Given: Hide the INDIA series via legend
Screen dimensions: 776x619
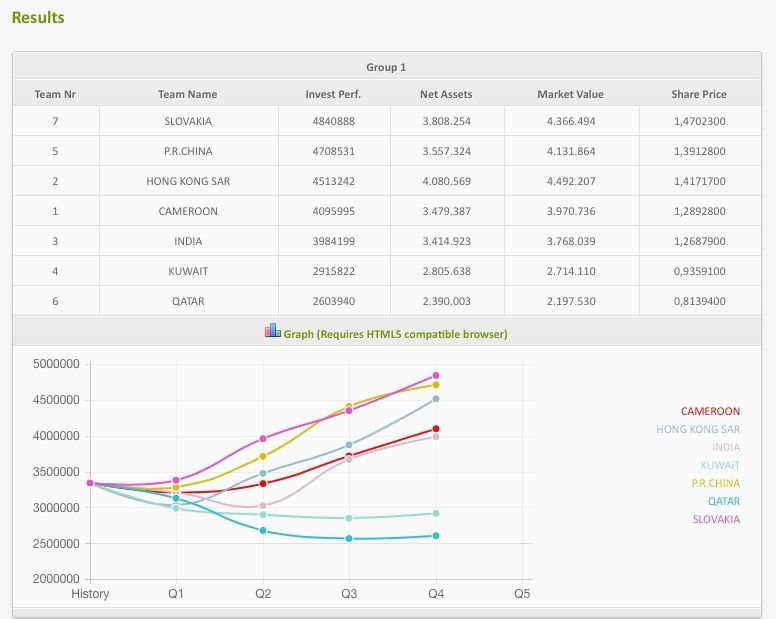Looking at the screenshot, I should pyautogui.click(x=726, y=447).
